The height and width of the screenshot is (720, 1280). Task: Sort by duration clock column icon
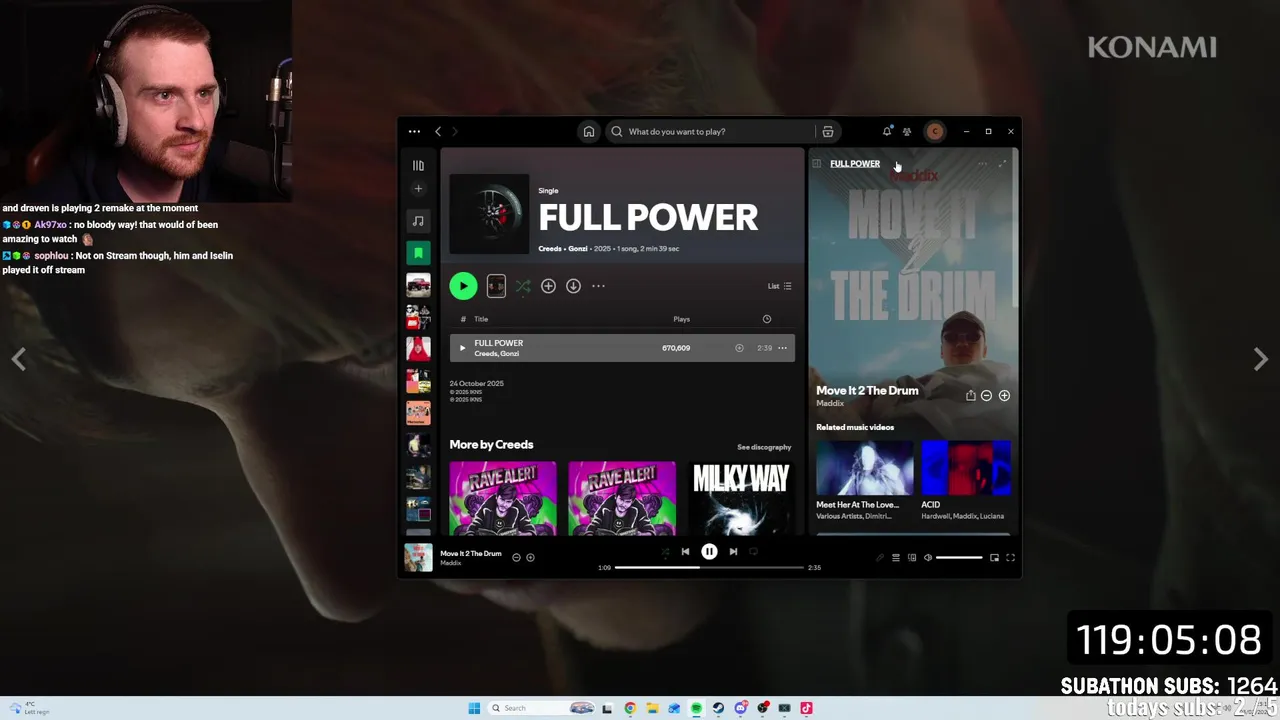[767, 319]
